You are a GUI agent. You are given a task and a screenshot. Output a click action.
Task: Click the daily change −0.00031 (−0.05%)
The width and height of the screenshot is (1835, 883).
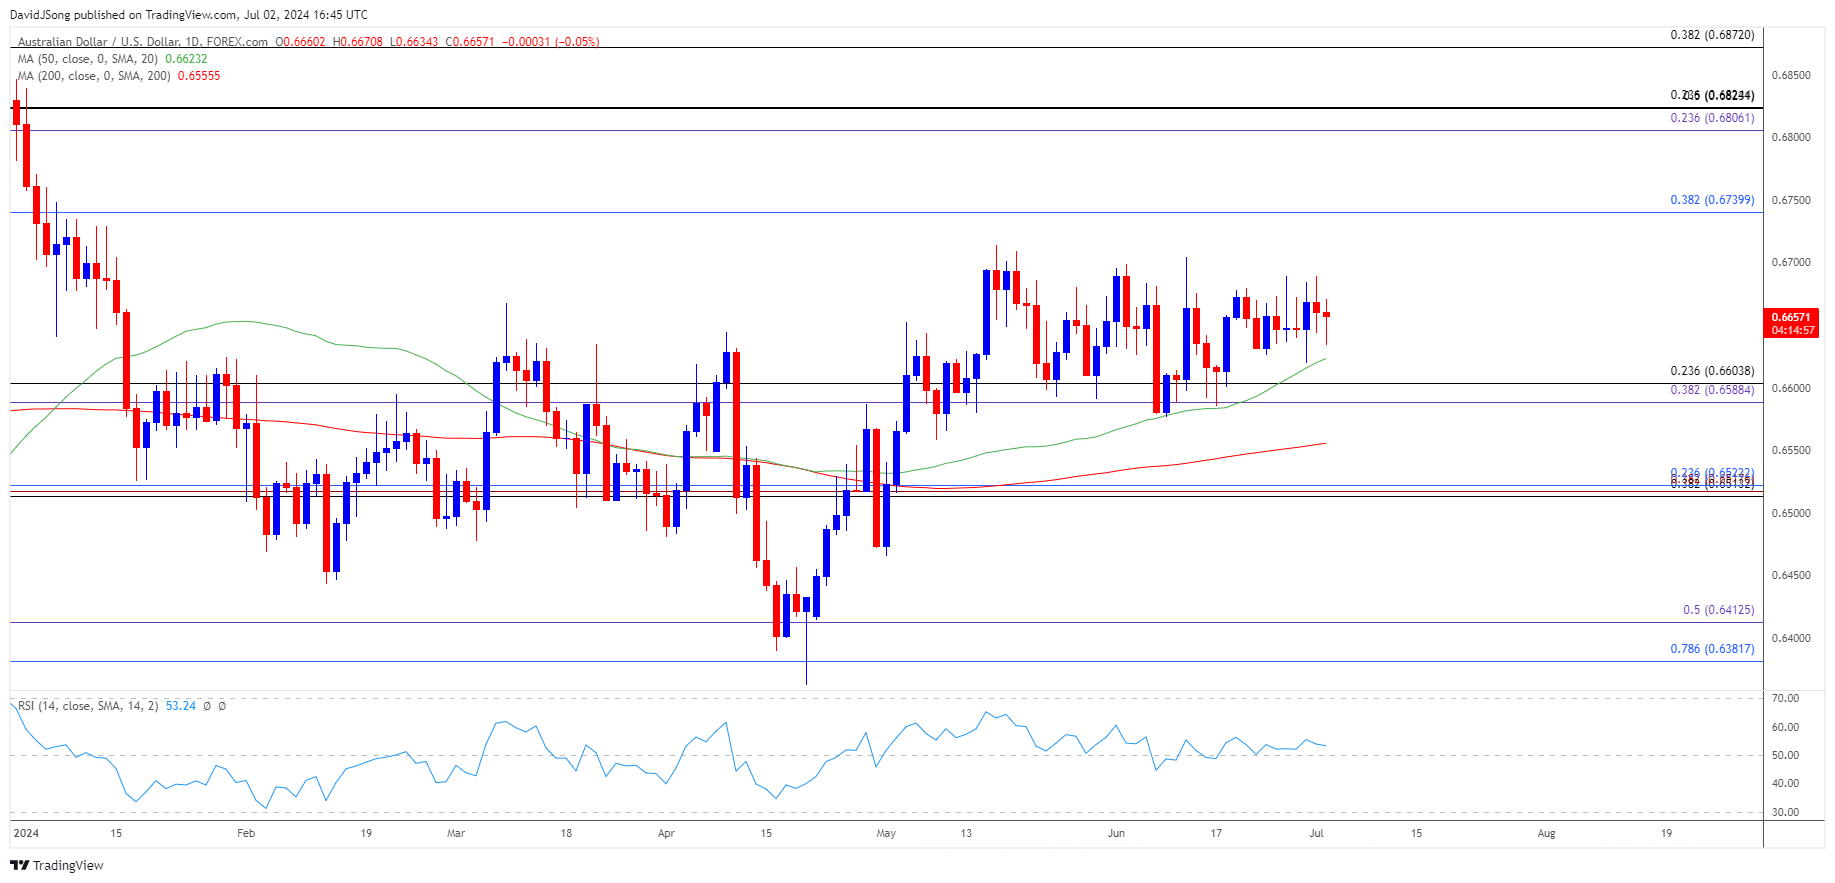coord(551,42)
